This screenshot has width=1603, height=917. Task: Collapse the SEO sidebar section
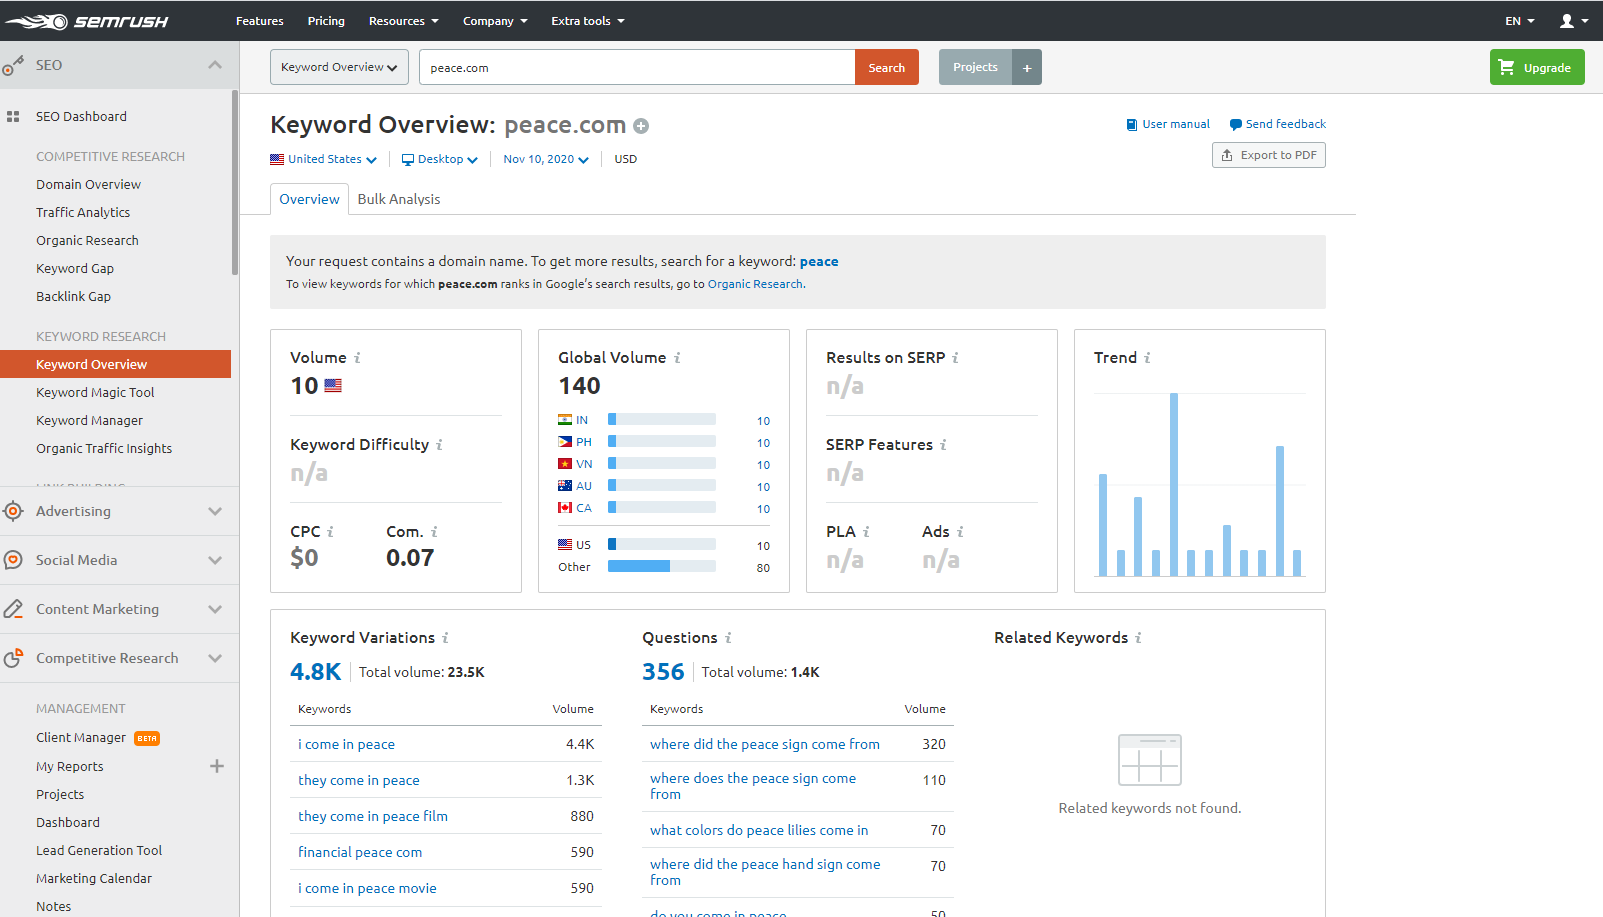(x=215, y=65)
